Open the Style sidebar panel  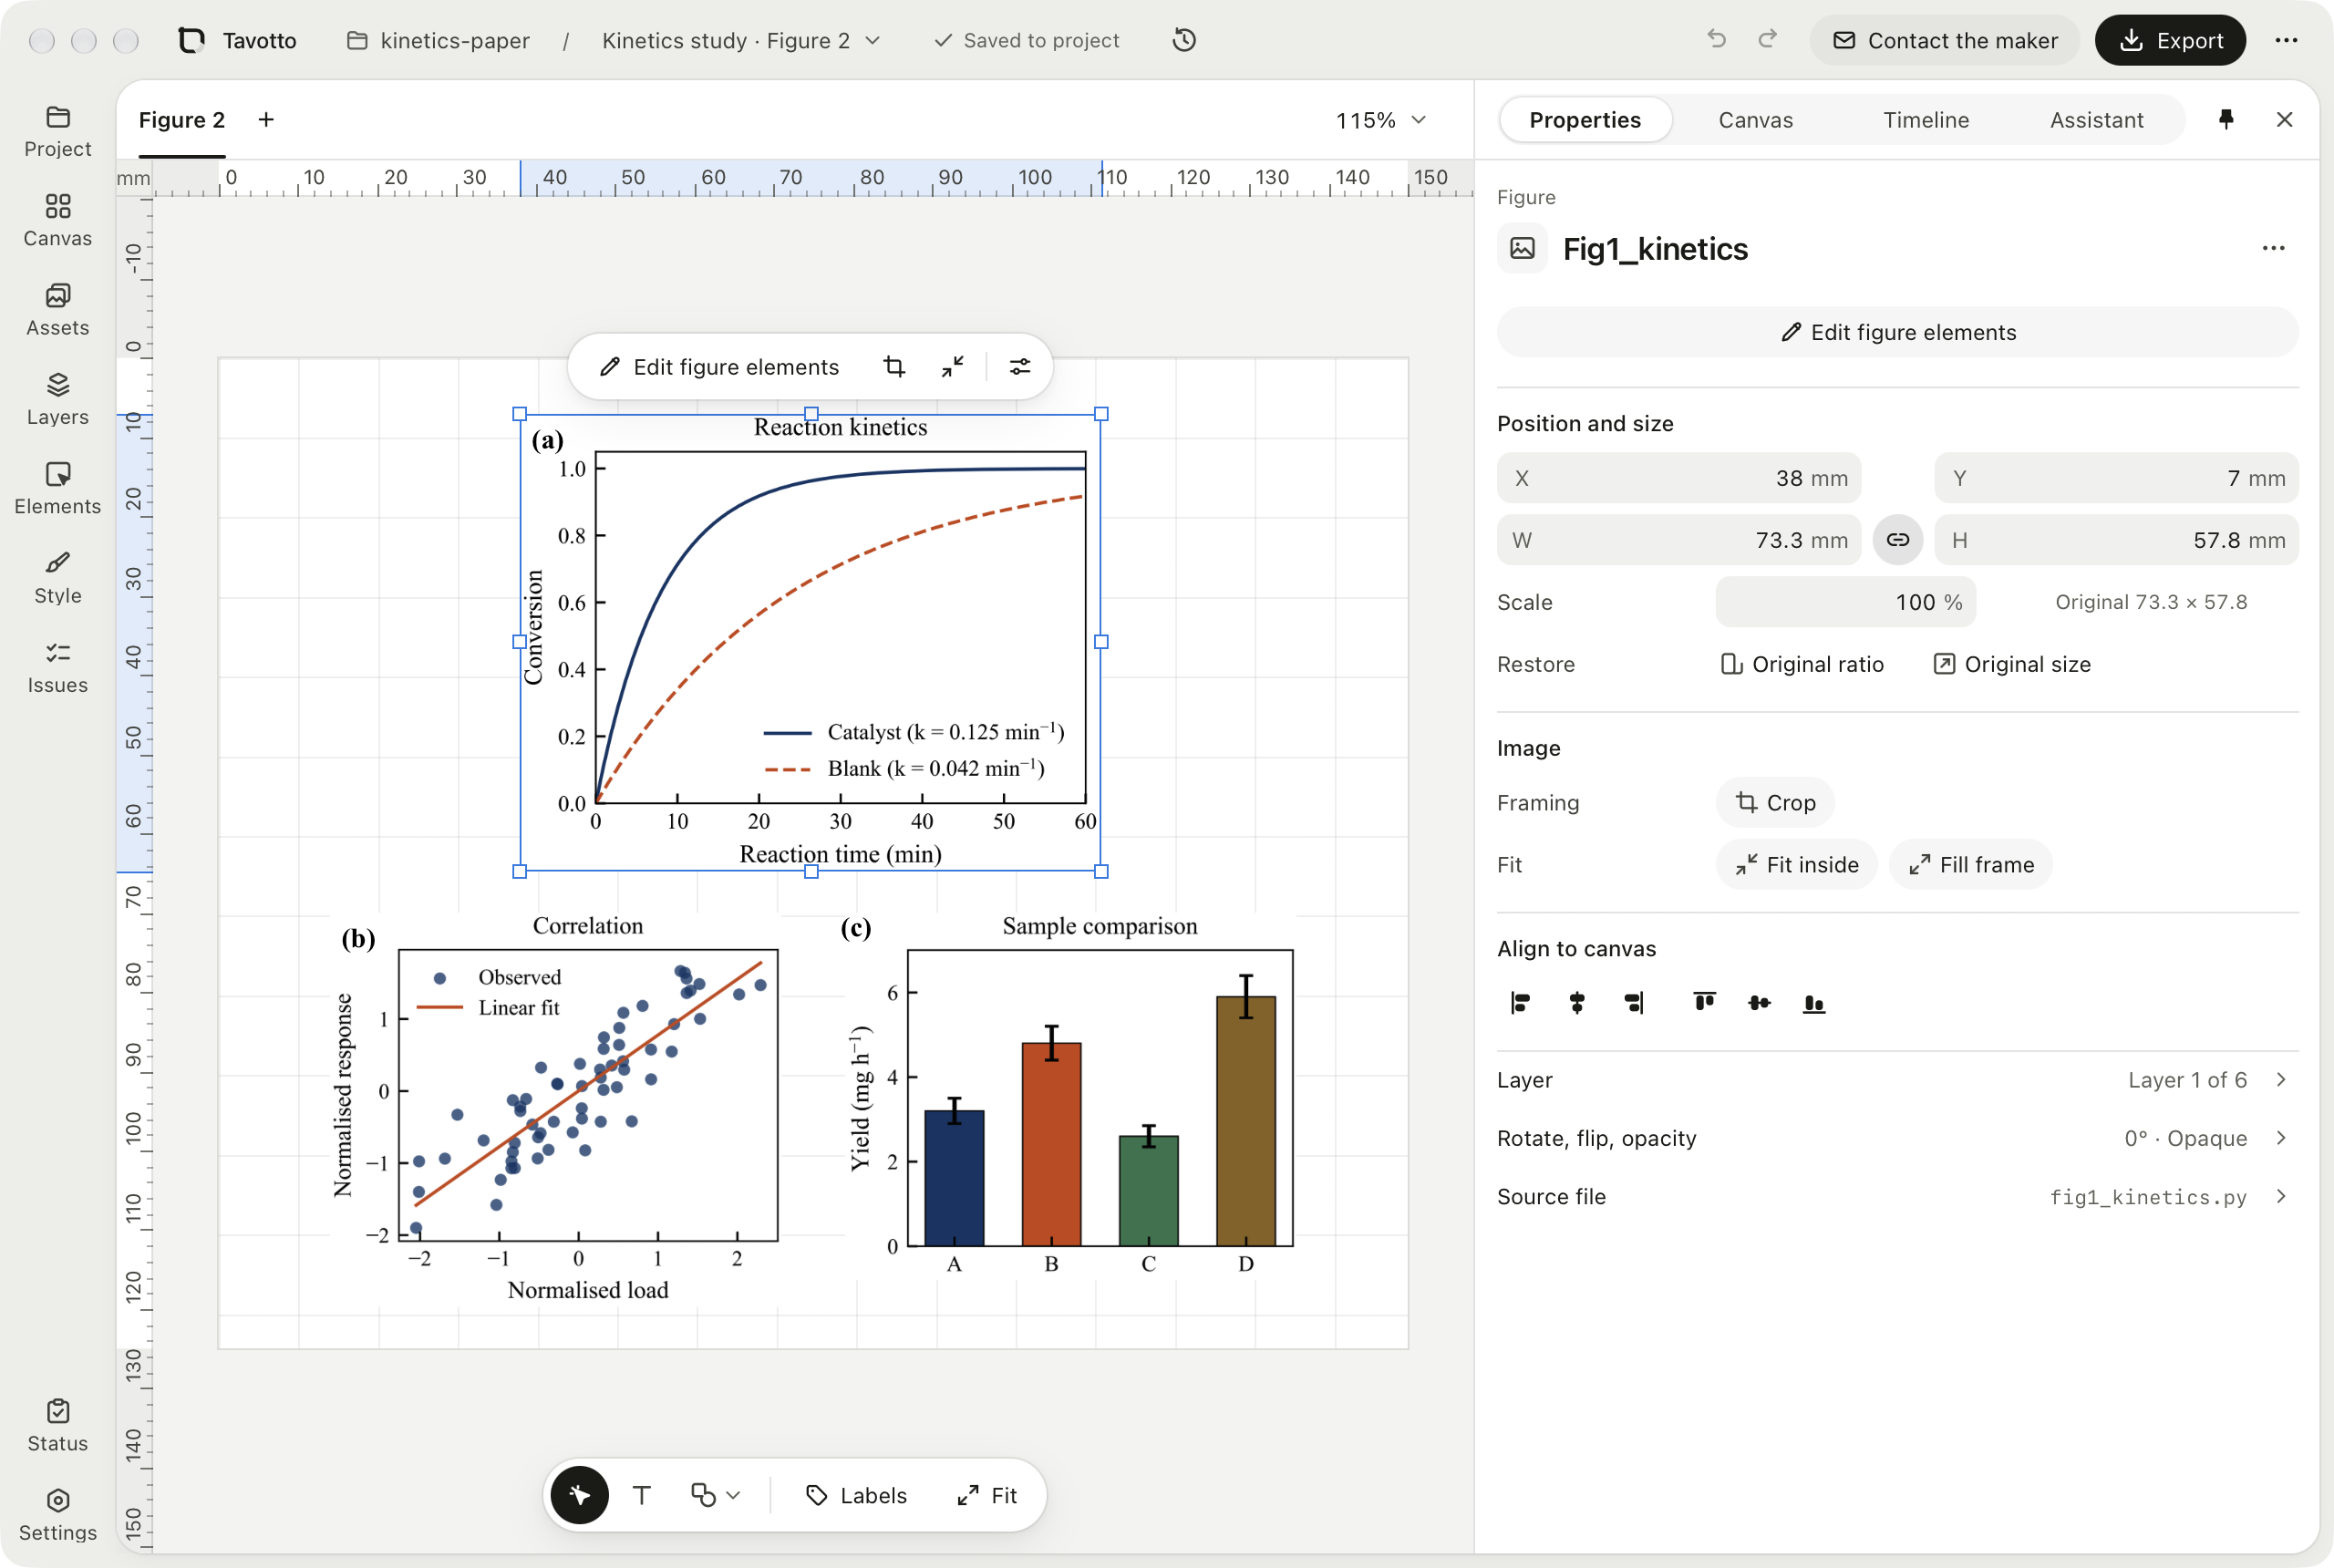click(58, 578)
